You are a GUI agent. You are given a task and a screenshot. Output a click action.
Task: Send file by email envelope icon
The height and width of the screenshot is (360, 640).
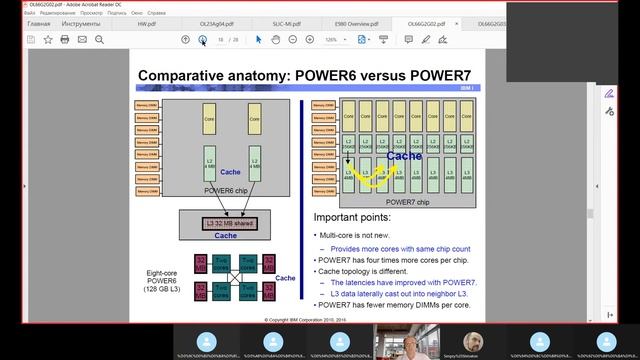click(x=82, y=40)
